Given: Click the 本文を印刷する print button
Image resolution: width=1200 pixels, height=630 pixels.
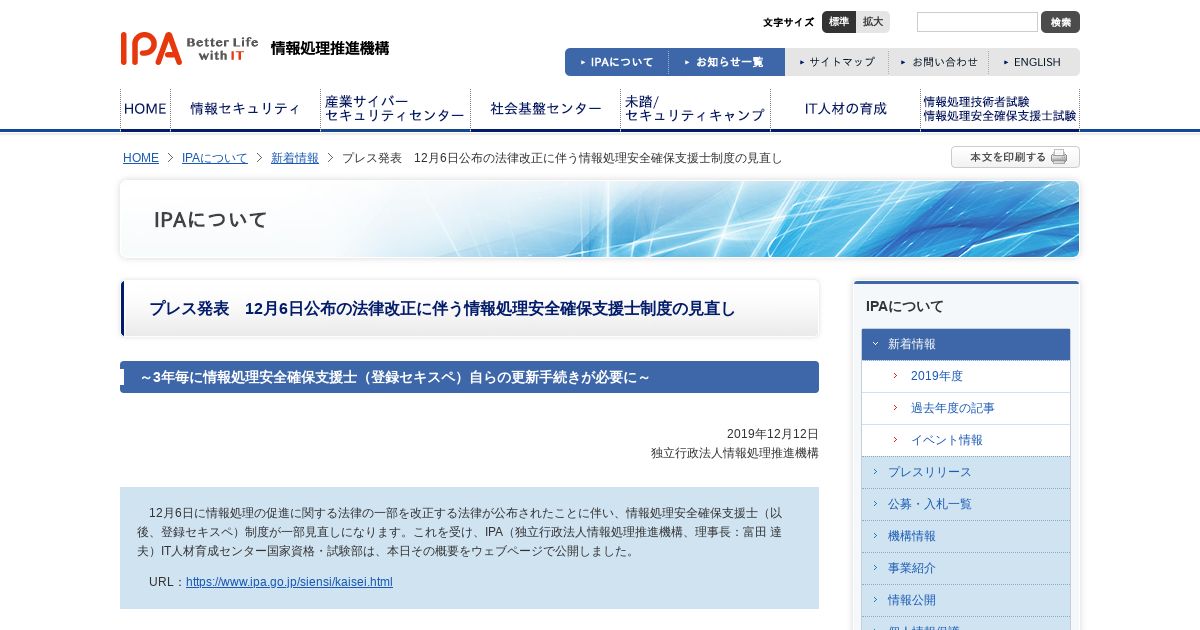Looking at the screenshot, I should (1015, 157).
